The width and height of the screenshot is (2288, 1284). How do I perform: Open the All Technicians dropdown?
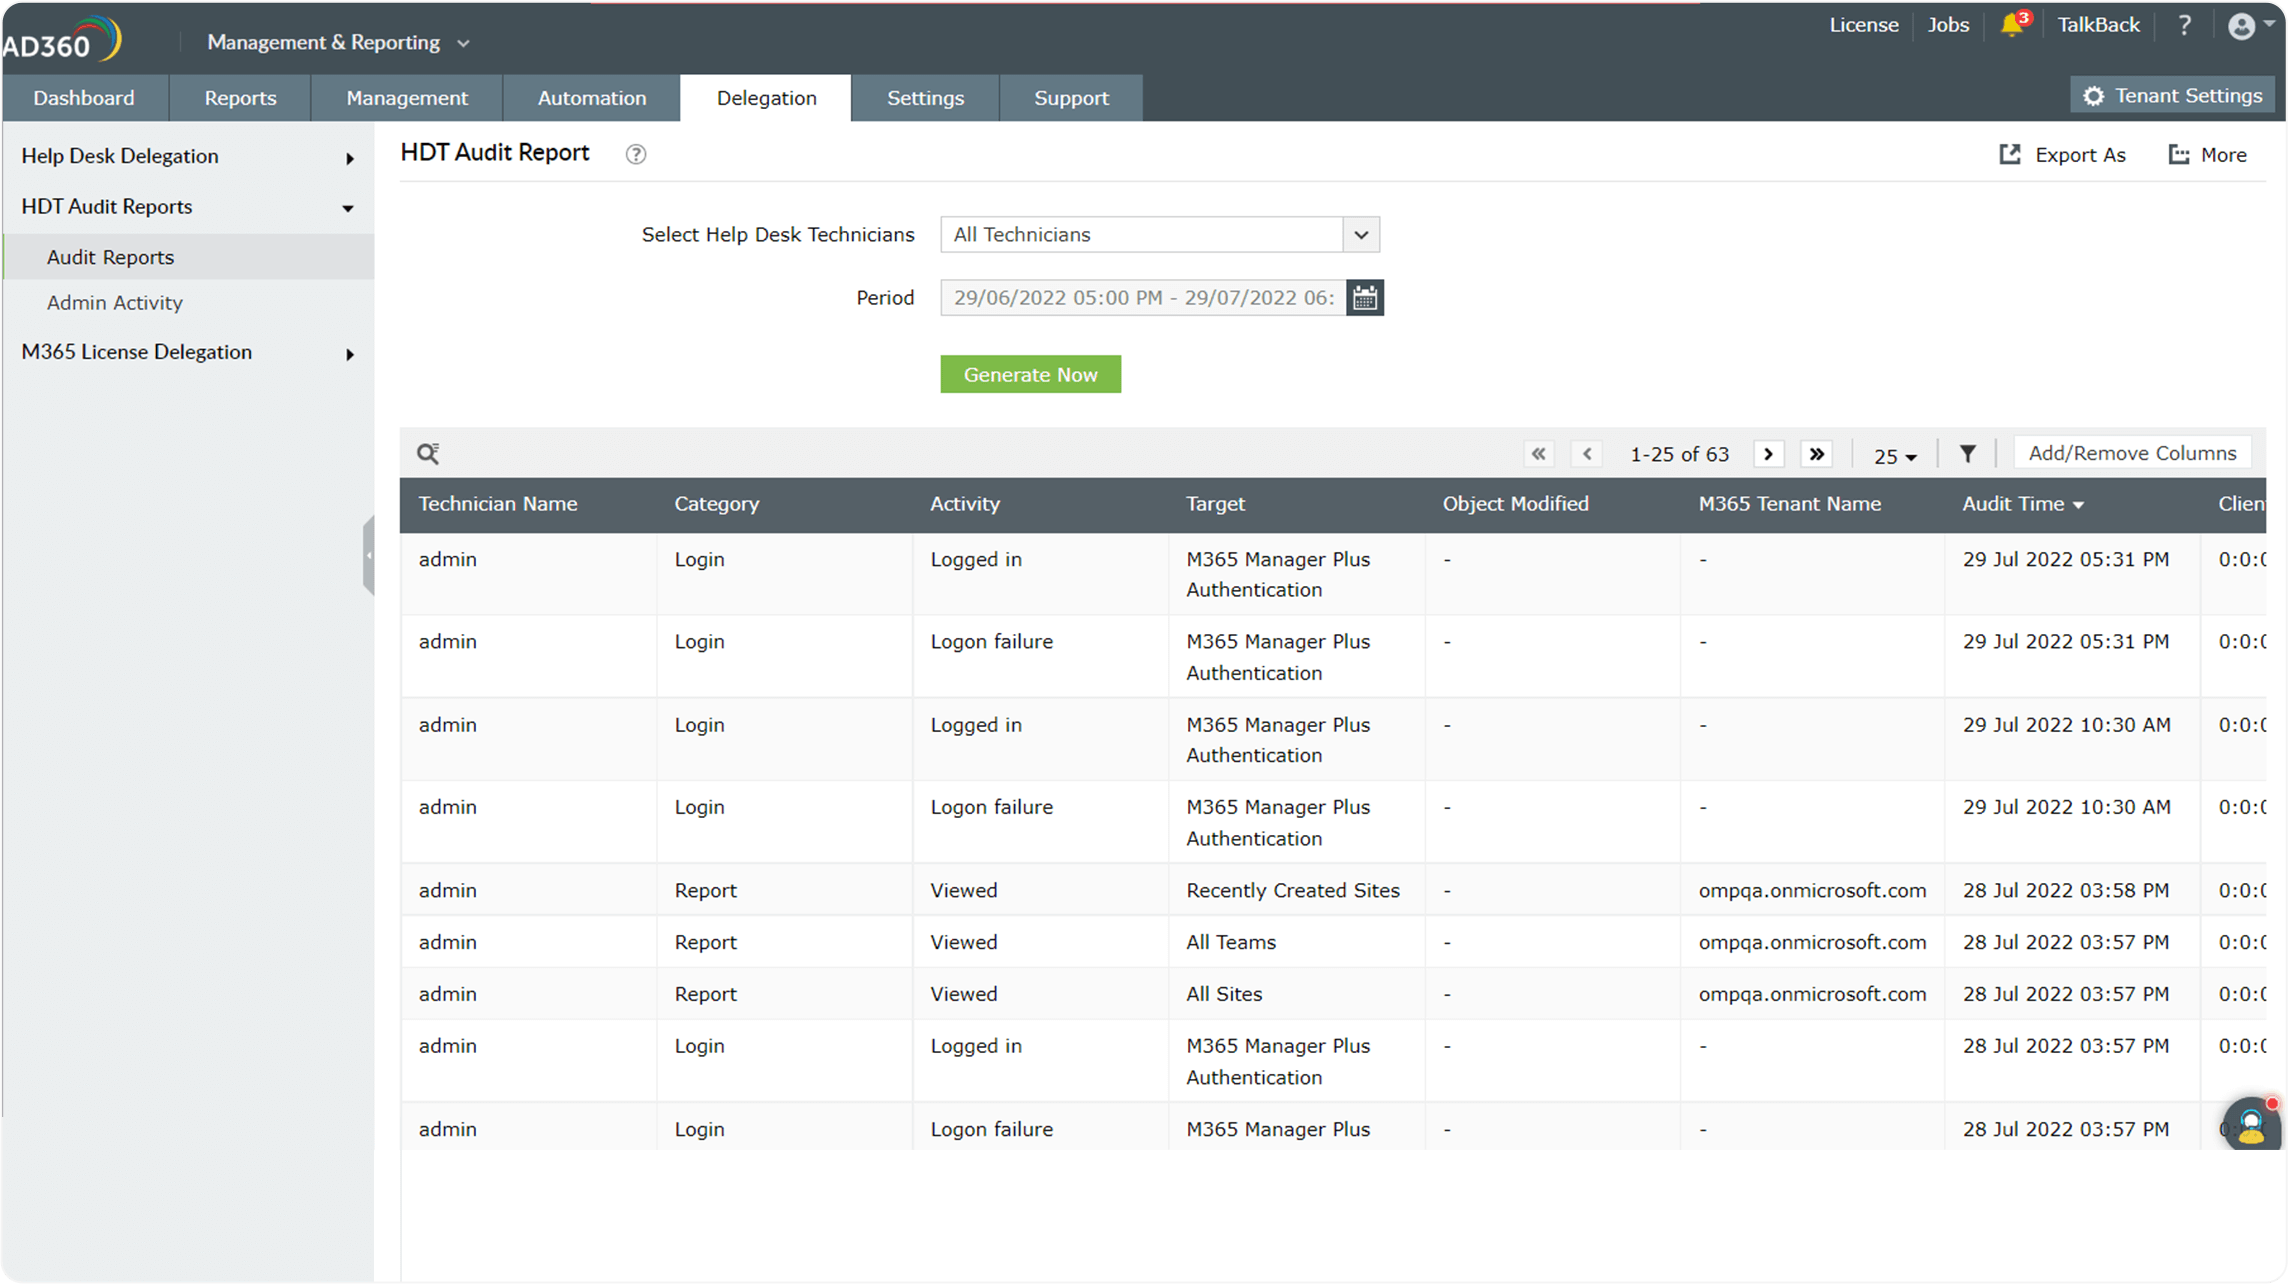(1160, 235)
